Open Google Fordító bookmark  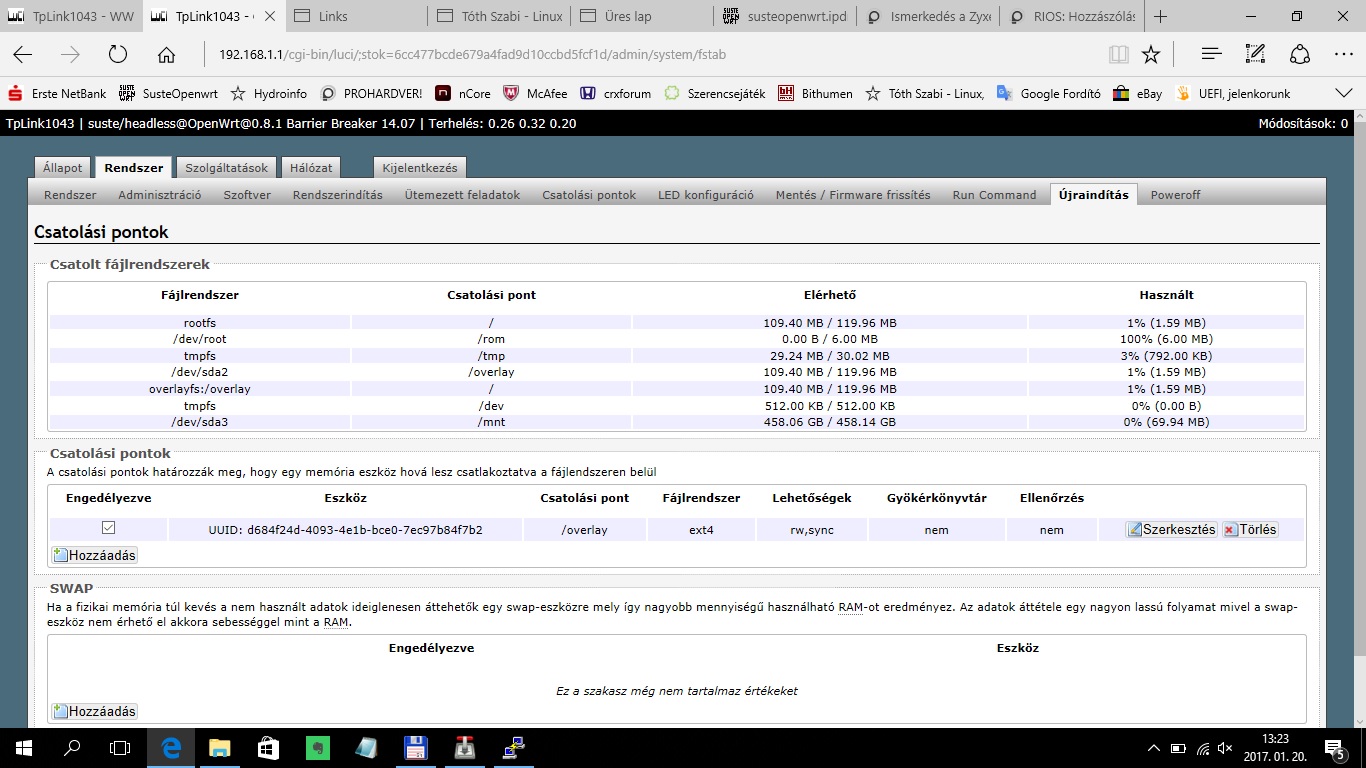(x=1048, y=94)
